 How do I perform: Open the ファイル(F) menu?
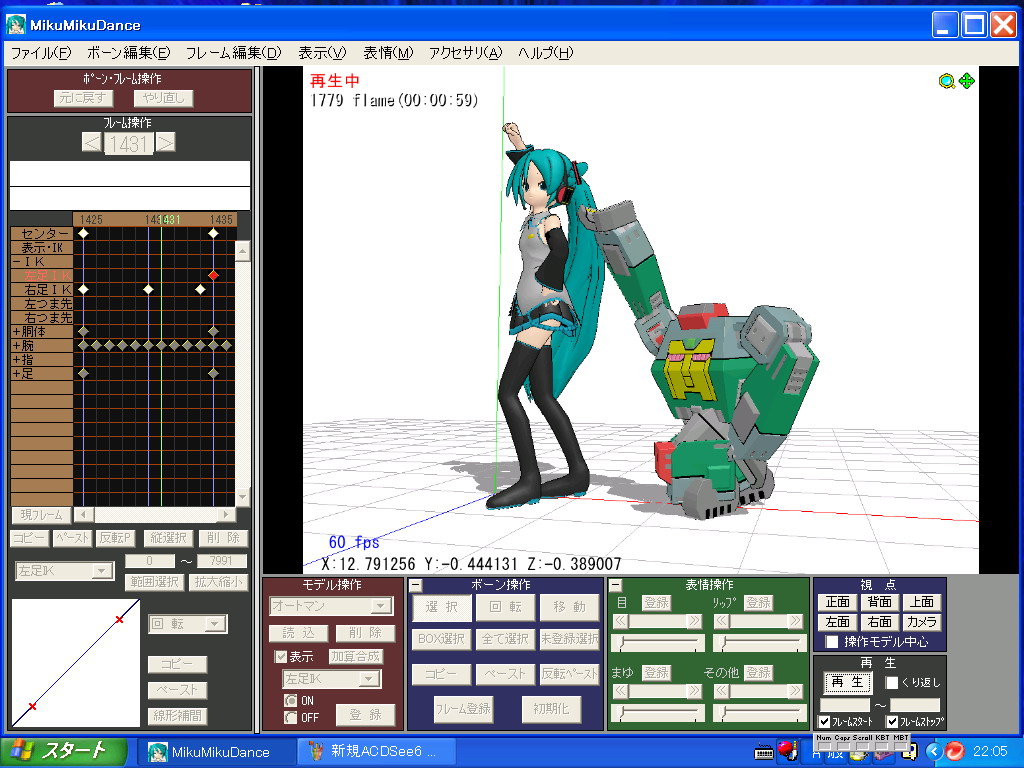[x=40, y=53]
